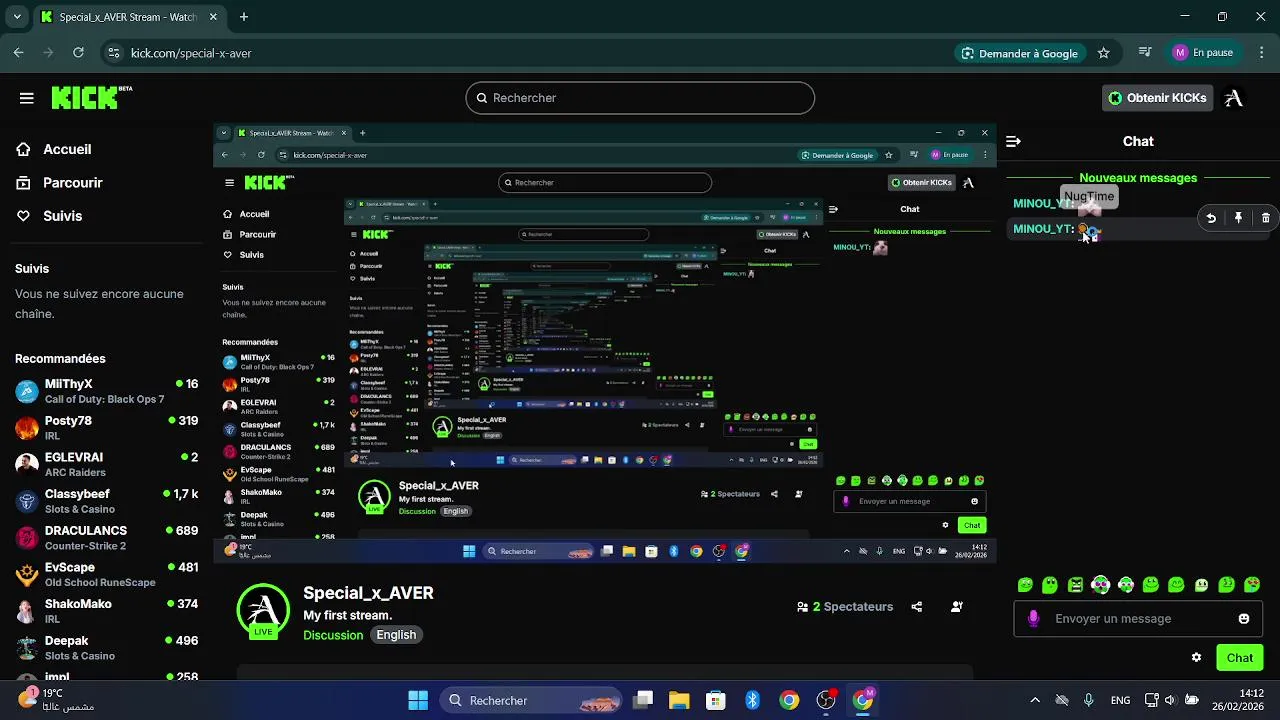The image size is (1280, 720).
Task: Open Classybeef recommended channel
Action: [x=107, y=501]
